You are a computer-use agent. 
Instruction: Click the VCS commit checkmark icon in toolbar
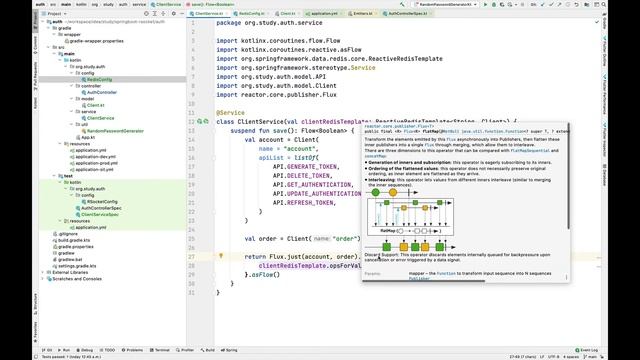[x=551, y=4]
